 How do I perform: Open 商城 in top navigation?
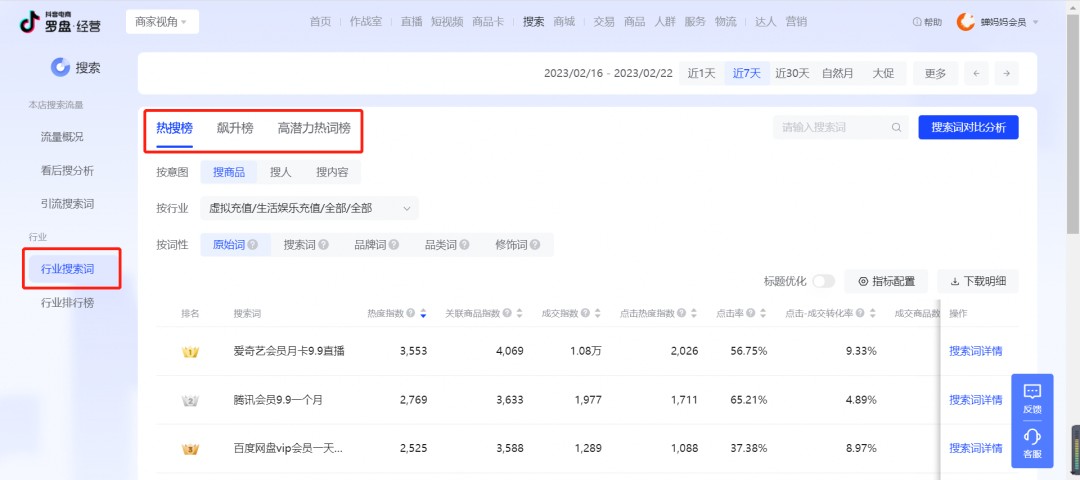pyautogui.click(x=564, y=22)
